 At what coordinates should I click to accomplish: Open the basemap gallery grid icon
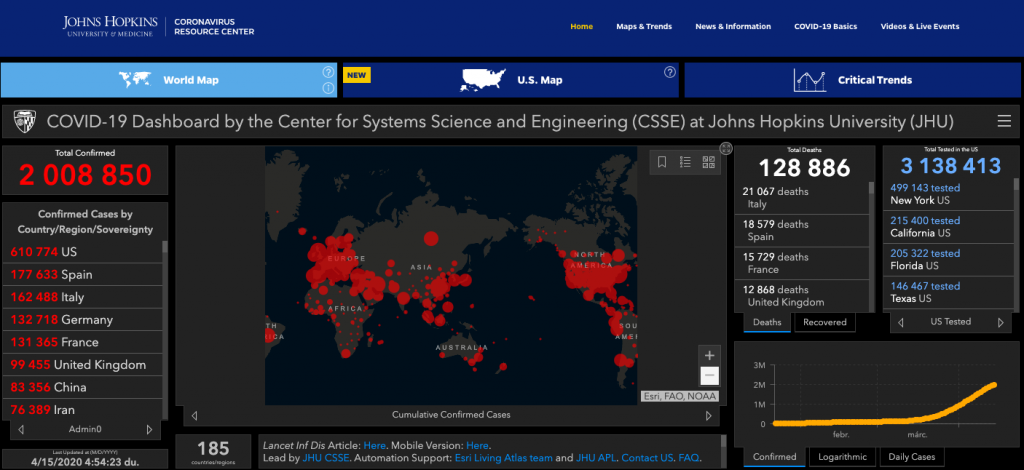coord(709,162)
